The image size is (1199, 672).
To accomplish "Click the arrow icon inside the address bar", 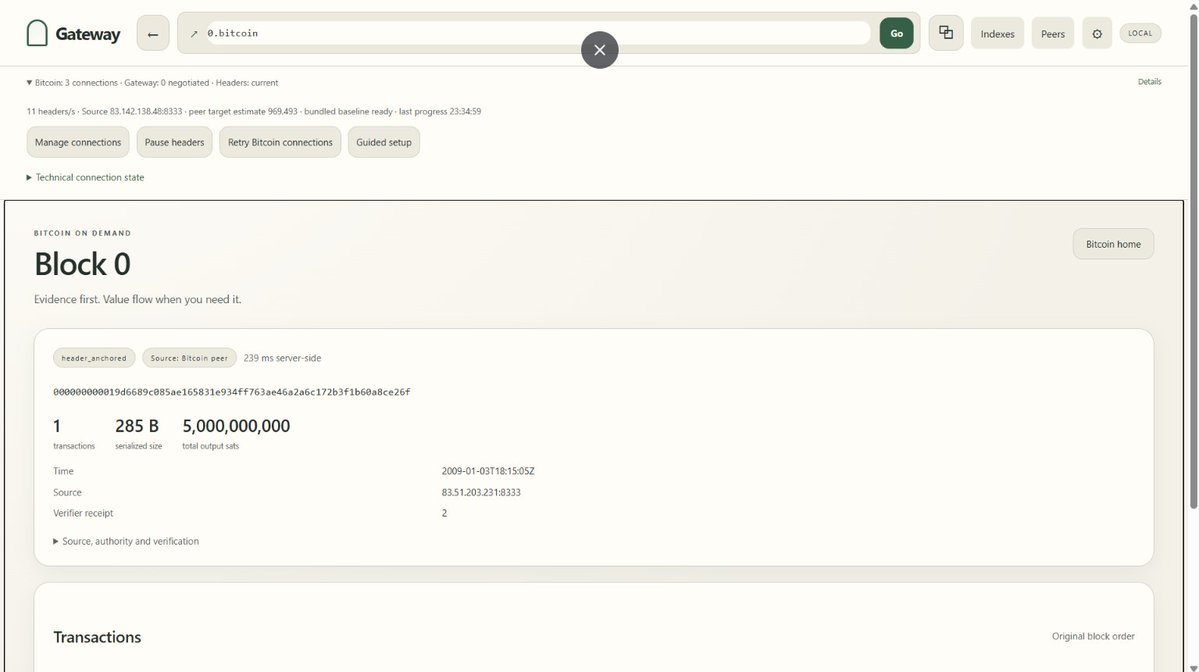I will pyautogui.click(x=193, y=34).
